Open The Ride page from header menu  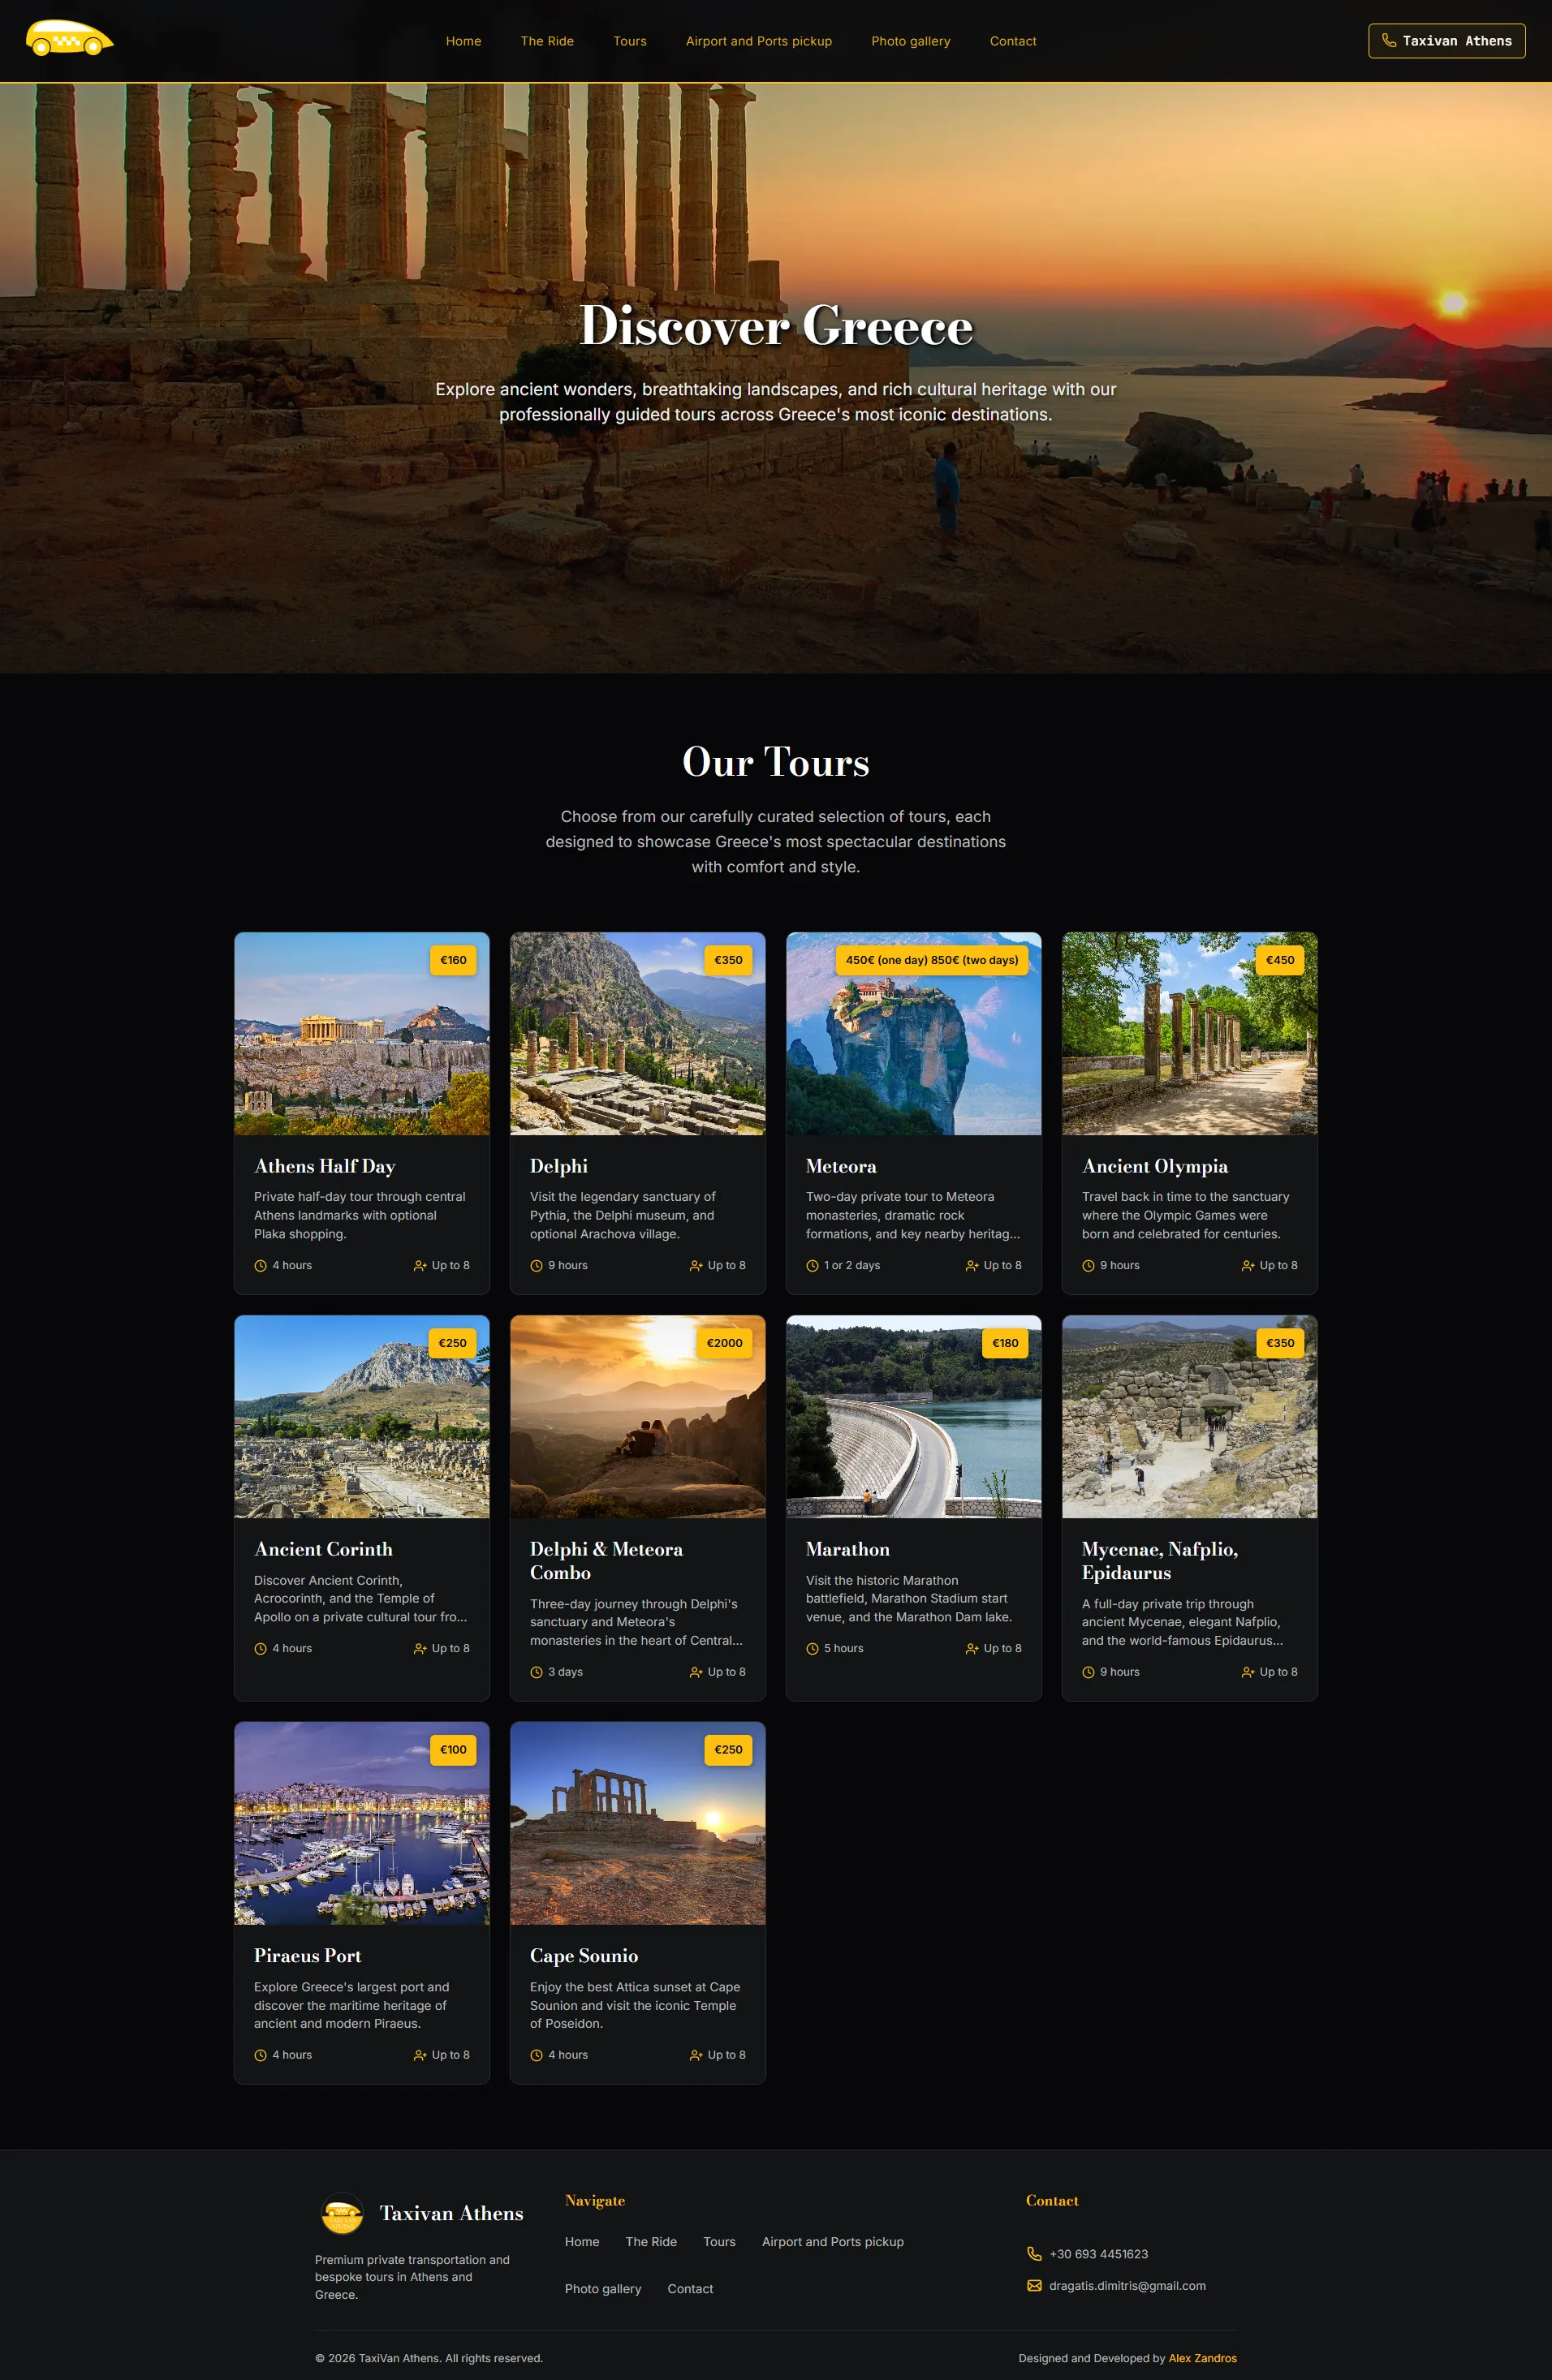click(x=547, y=41)
